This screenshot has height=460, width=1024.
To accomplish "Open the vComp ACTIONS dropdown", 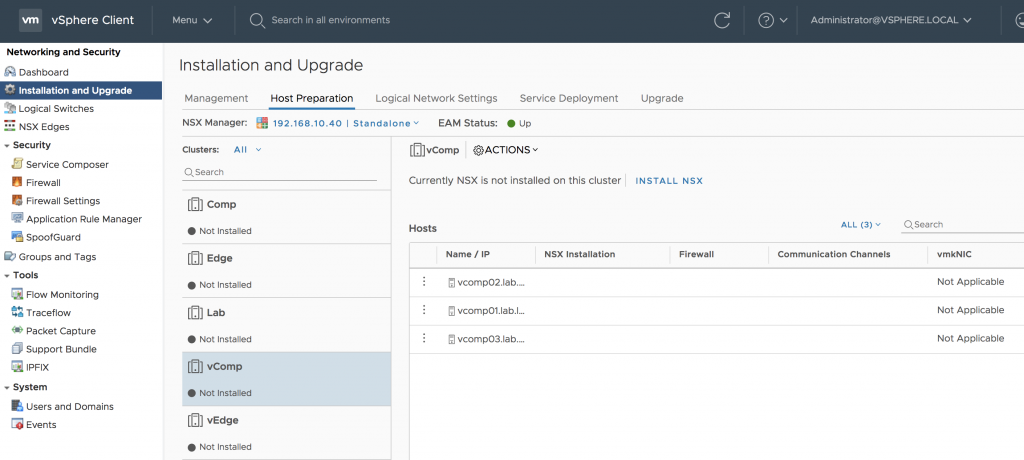I will tap(505, 150).
